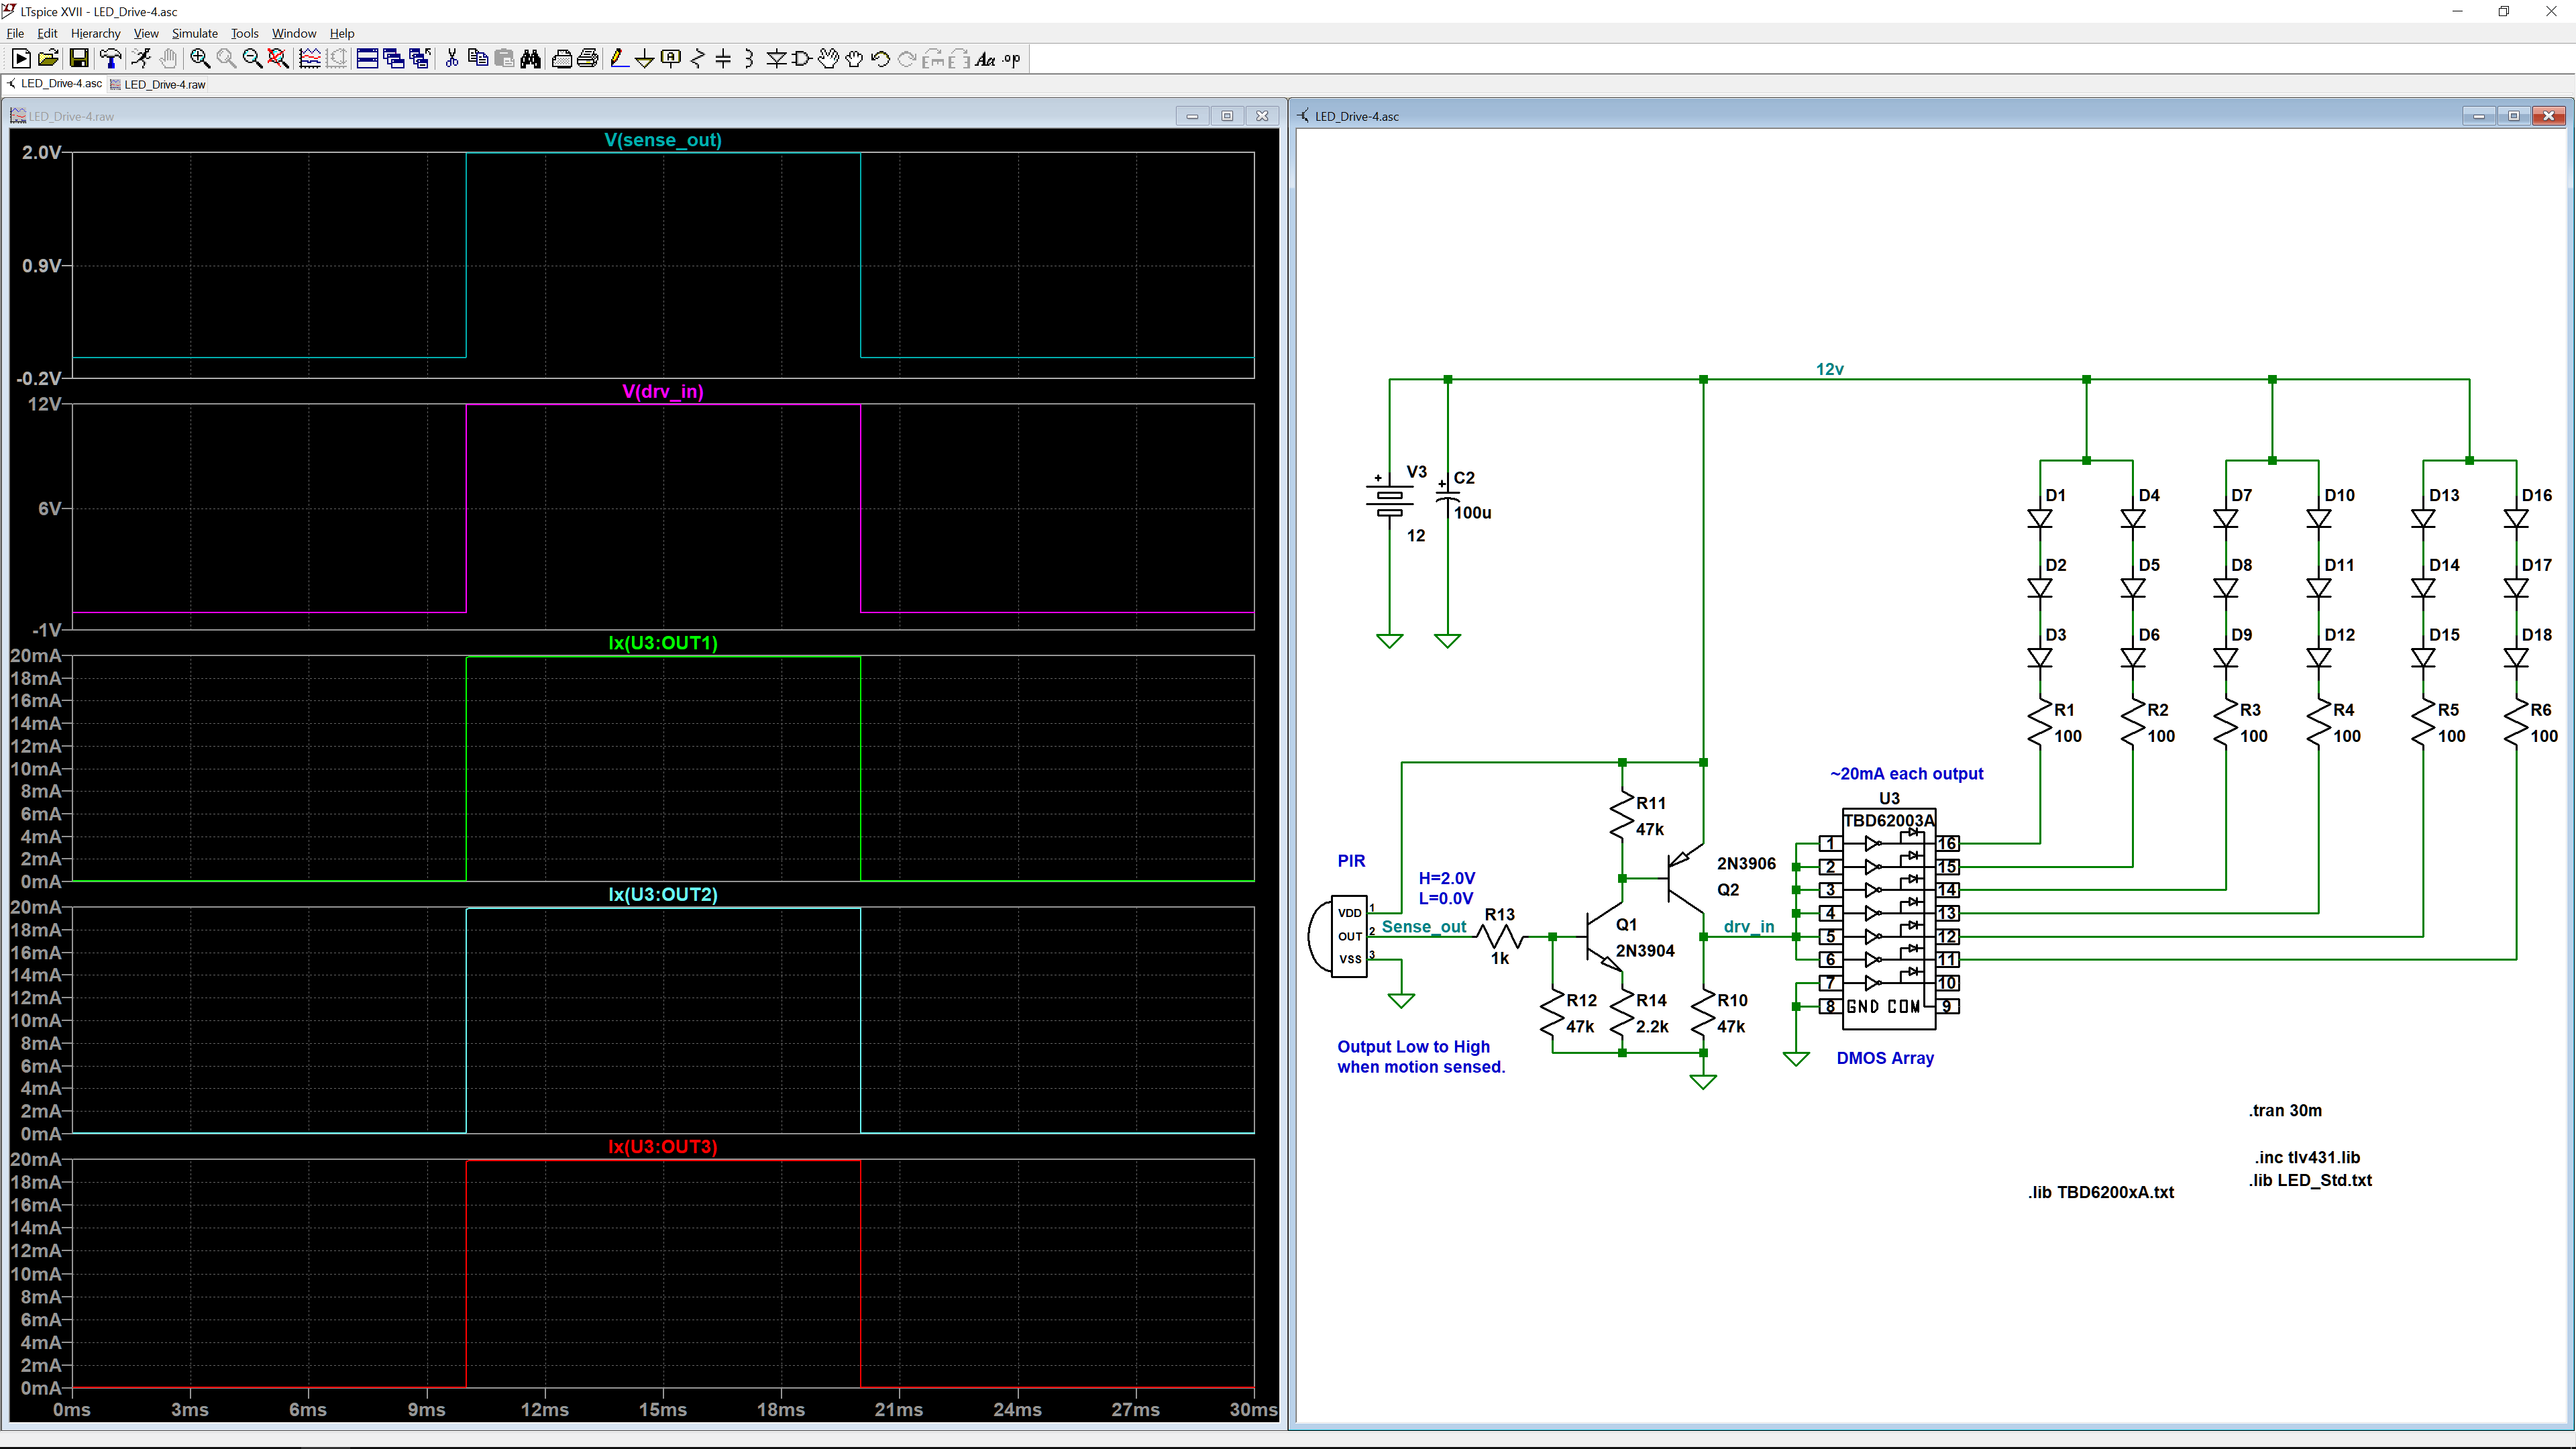The width and height of the screenshot is (2576, 1449).
Task: Select the move hand tool
Action: click(828, 59)
